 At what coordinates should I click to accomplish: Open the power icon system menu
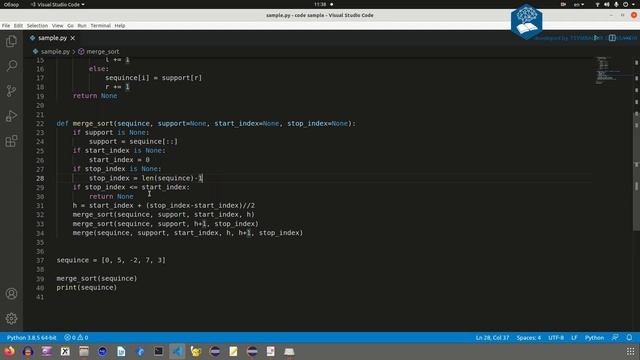pos(625,4)
